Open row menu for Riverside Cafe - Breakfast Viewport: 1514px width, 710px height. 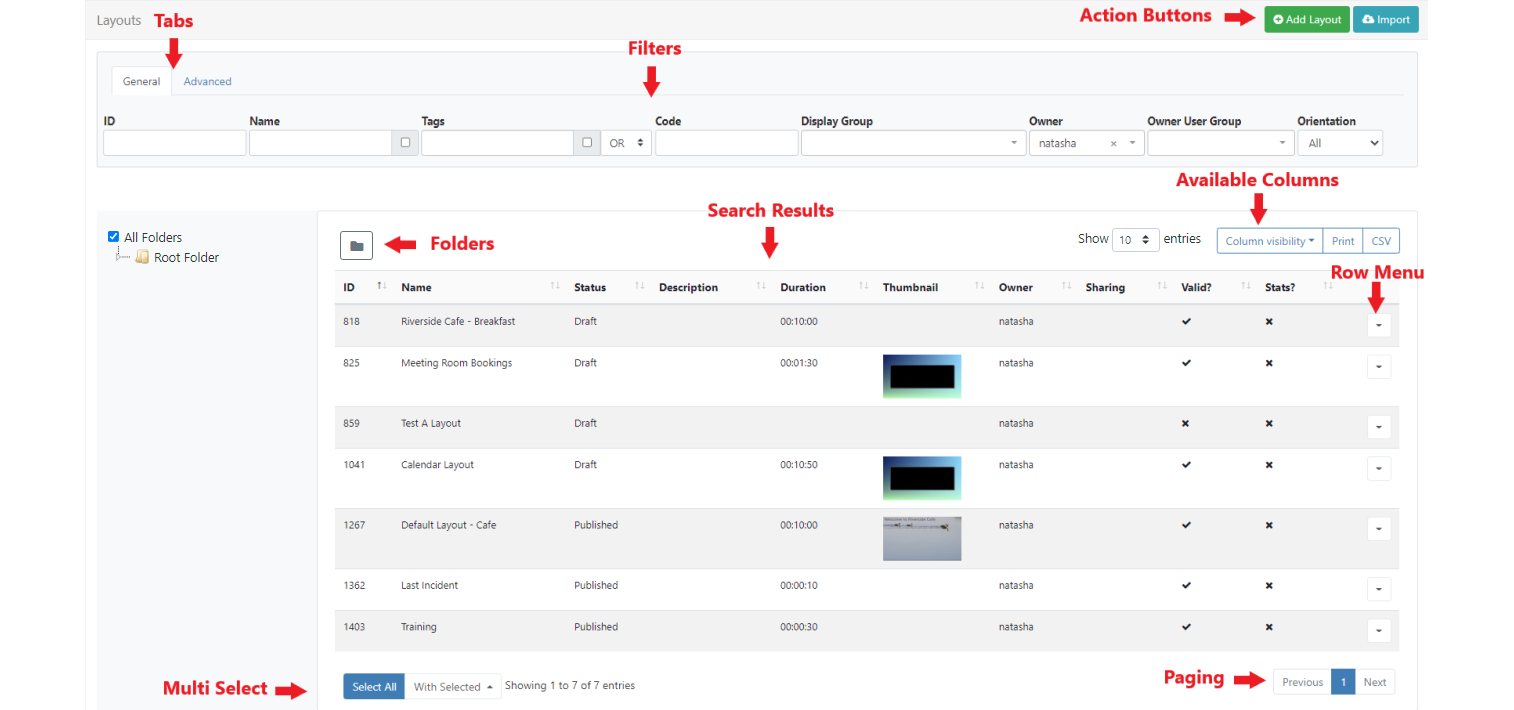pos(1378,325)
